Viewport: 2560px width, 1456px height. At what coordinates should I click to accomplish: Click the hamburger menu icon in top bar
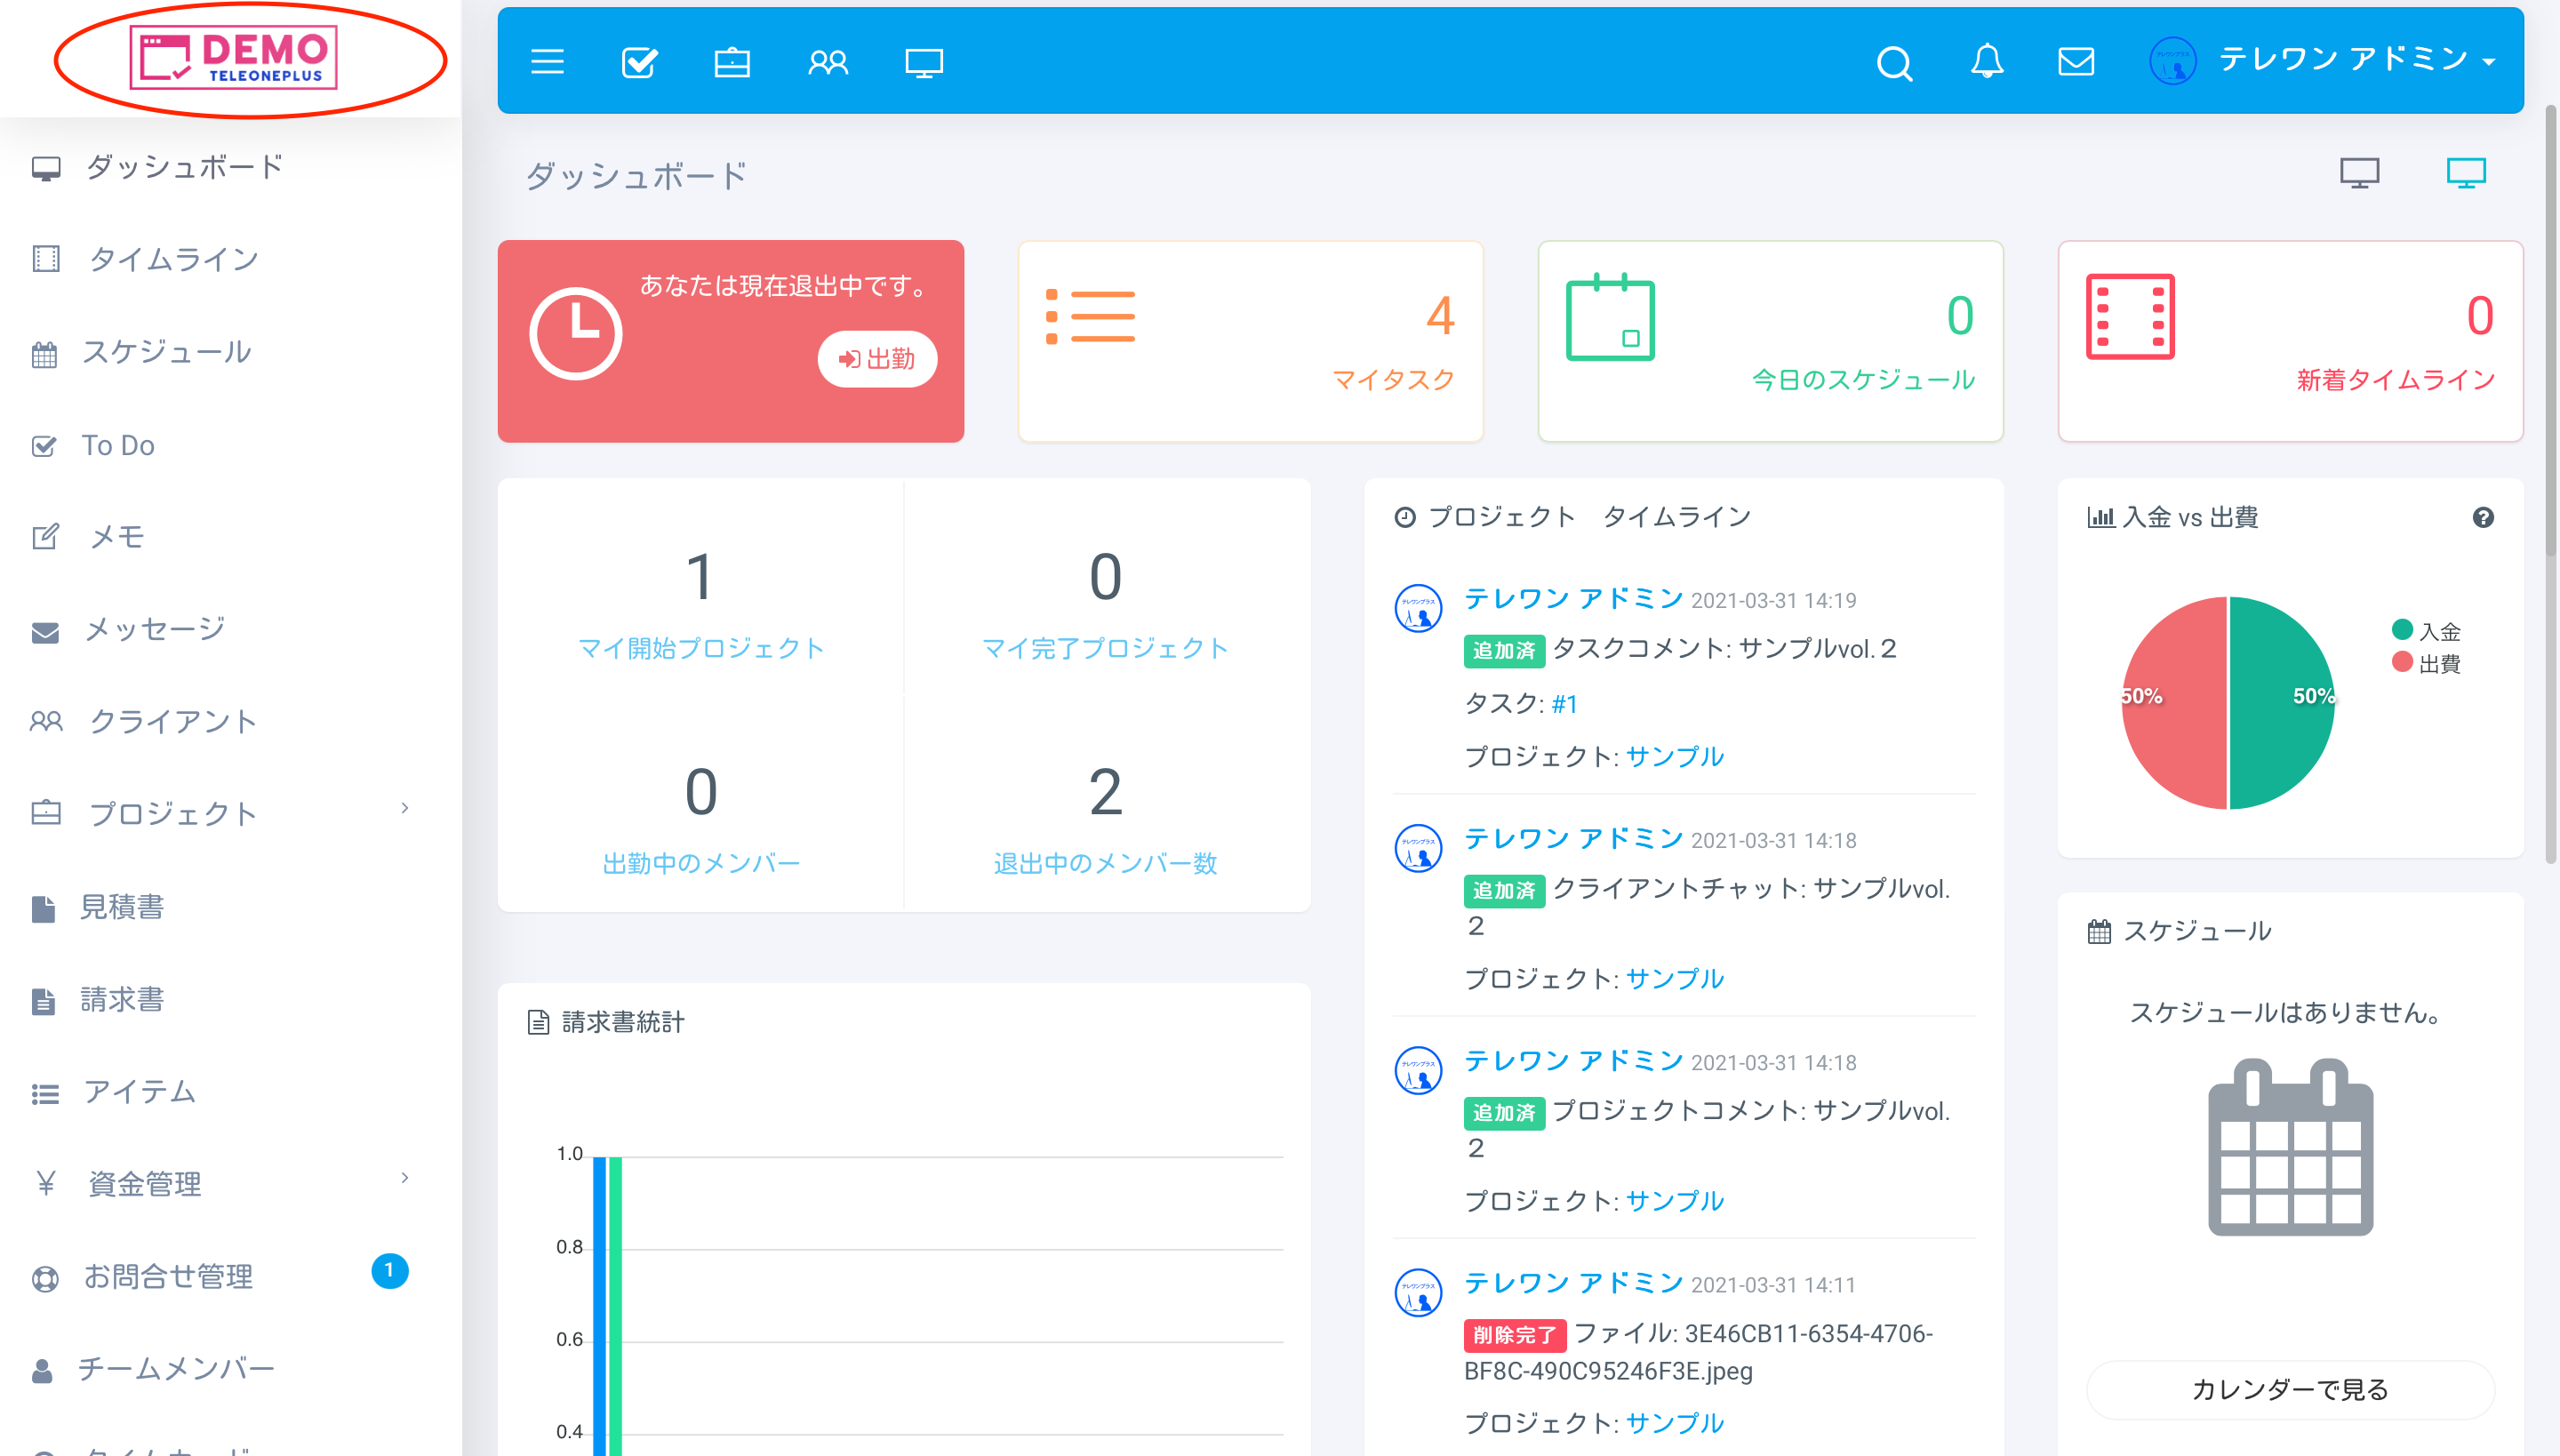pyautogui.click(x=548, y=60)
